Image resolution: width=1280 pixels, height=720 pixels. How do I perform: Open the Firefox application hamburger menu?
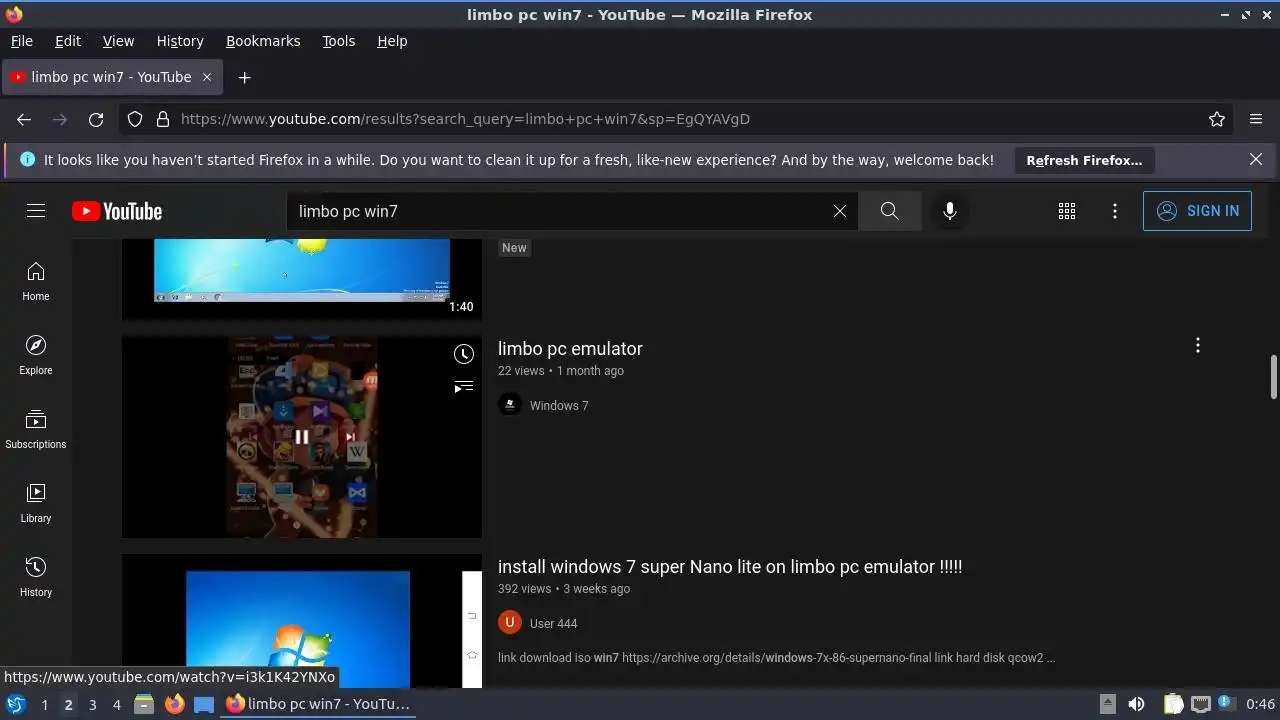coord(1256,119)
